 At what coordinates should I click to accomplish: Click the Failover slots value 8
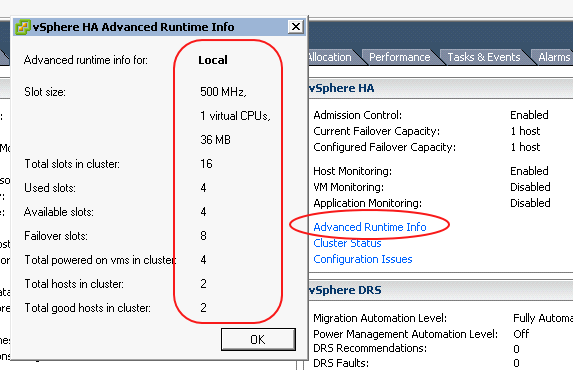(x=203, y=235)
